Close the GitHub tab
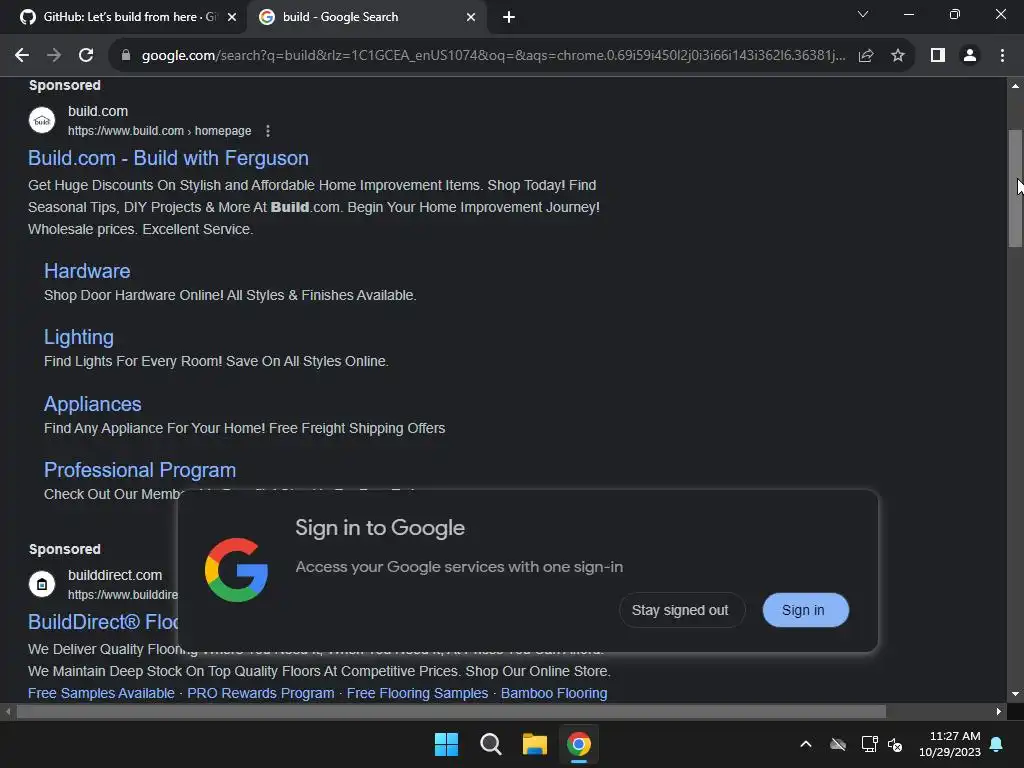This screenshot has width=1024, height=768. (232, 17)
